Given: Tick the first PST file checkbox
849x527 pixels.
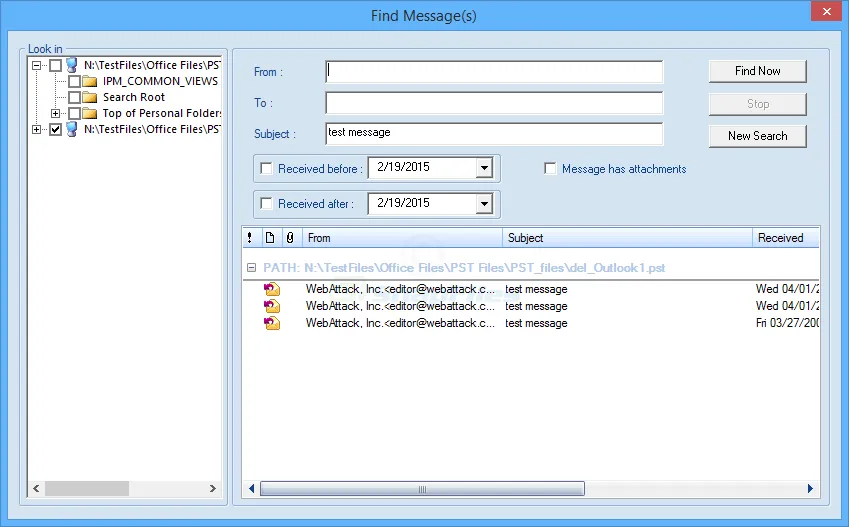Looking at the screenshot, I should (55, 66).
